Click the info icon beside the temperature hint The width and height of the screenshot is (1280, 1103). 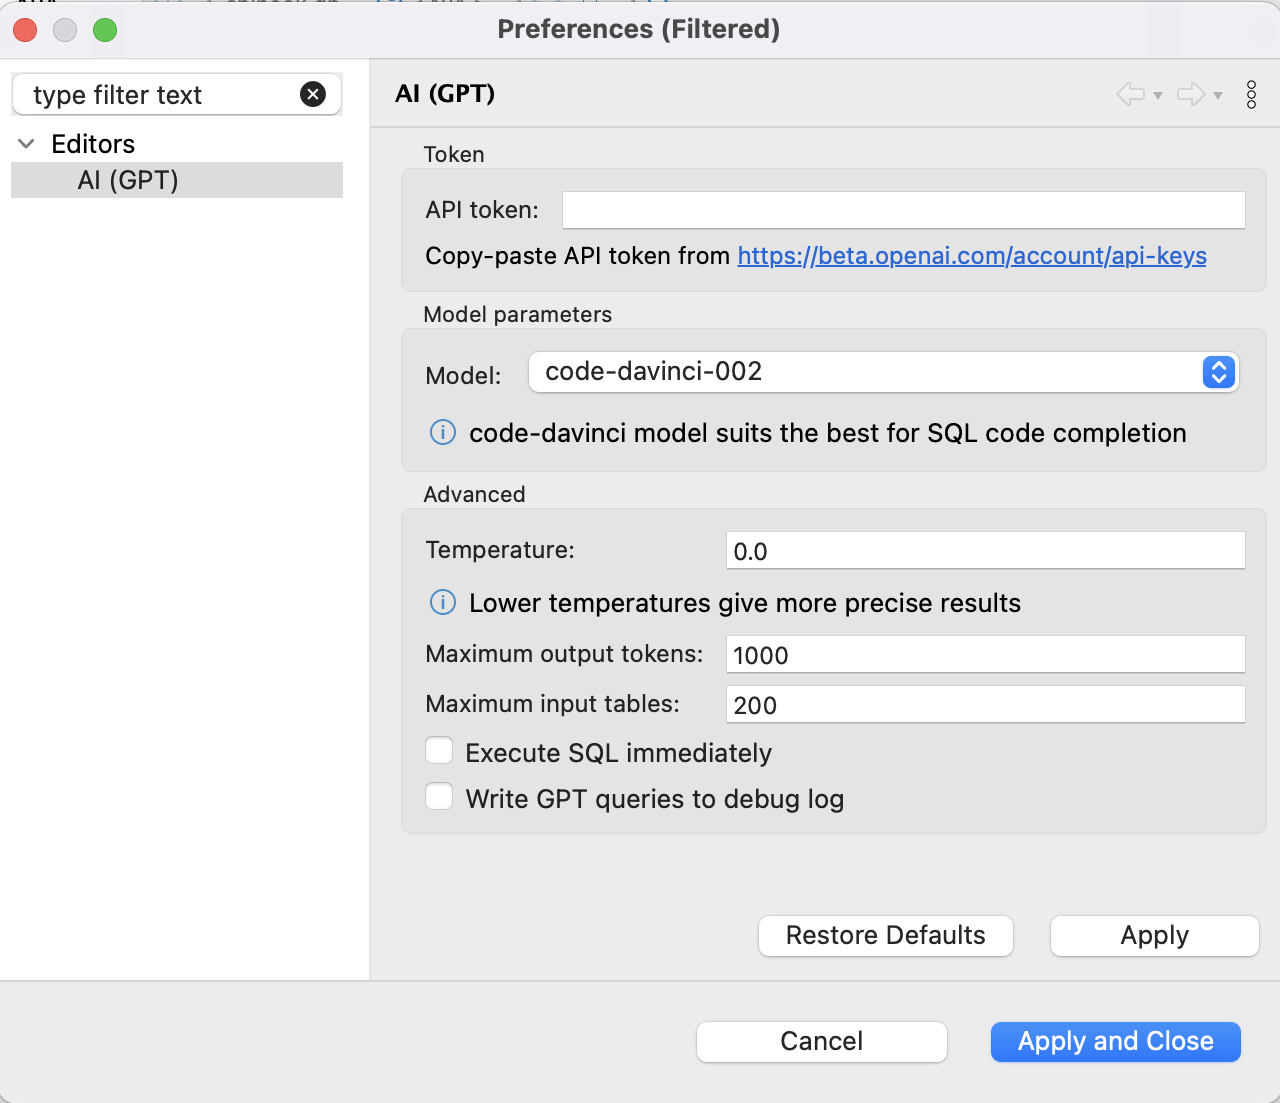tap(442, 602)
